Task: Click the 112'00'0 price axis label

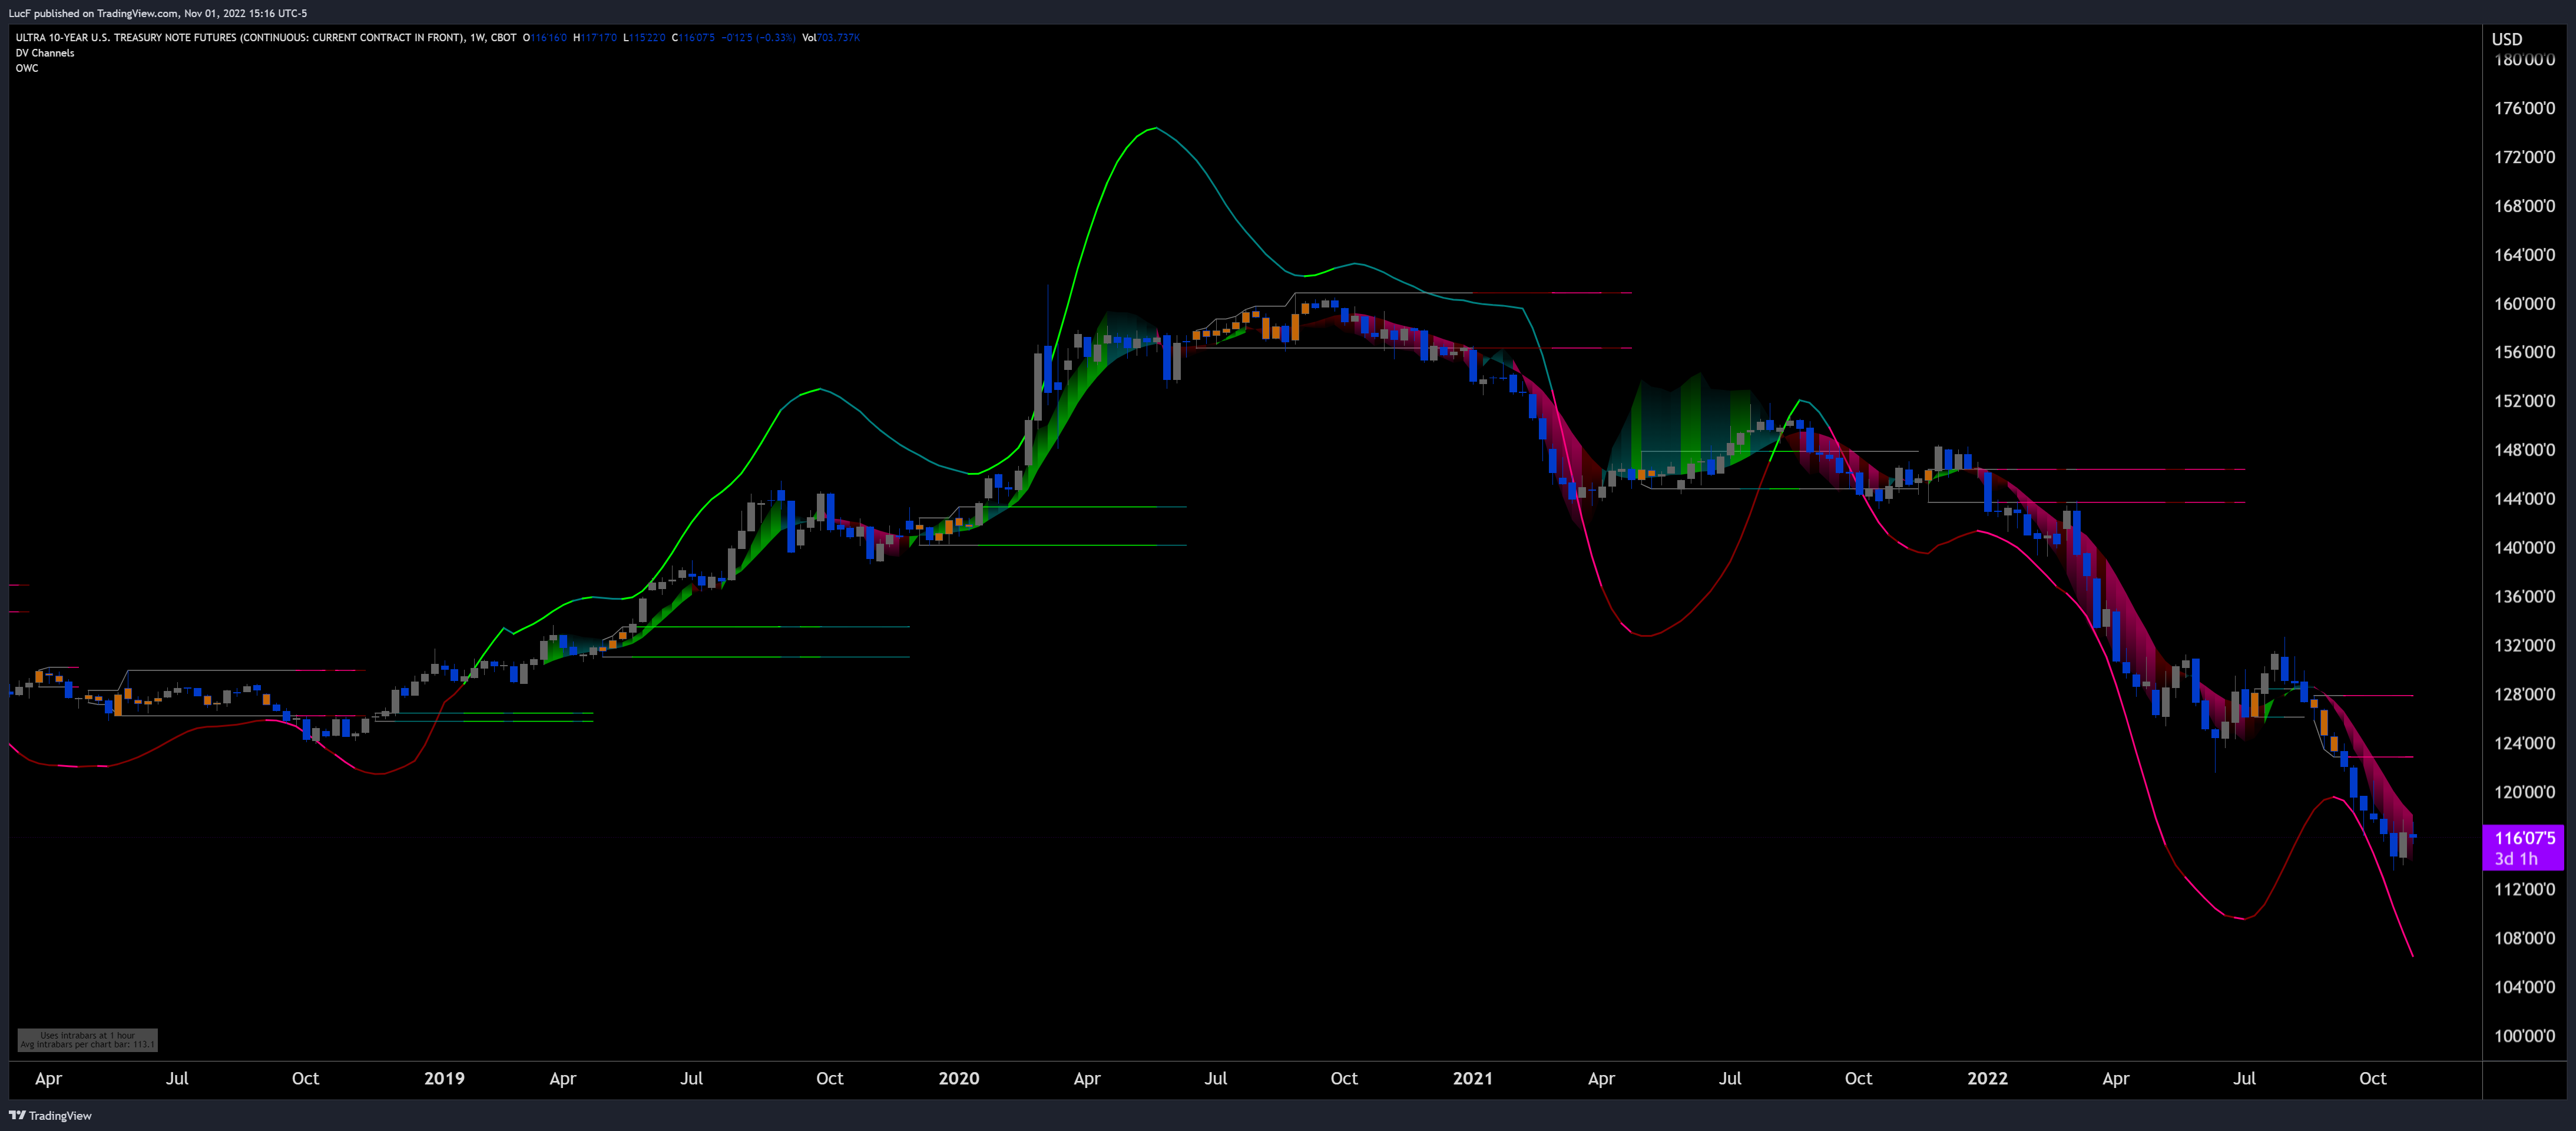Action: coord(2524,890)
